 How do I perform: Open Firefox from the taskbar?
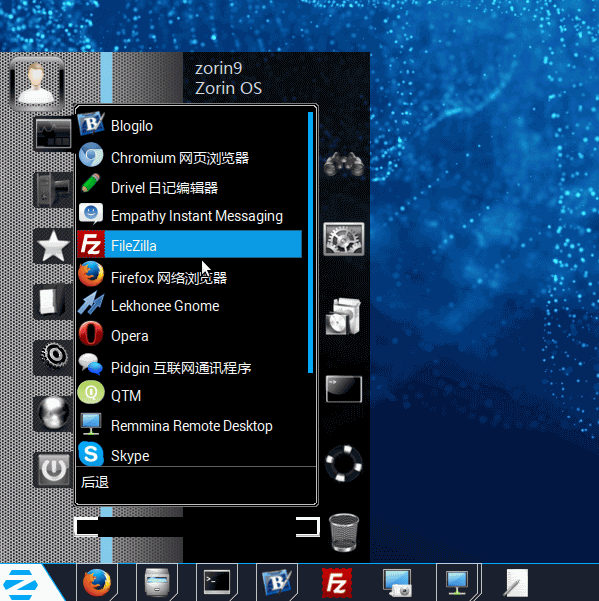pos(97,583)
